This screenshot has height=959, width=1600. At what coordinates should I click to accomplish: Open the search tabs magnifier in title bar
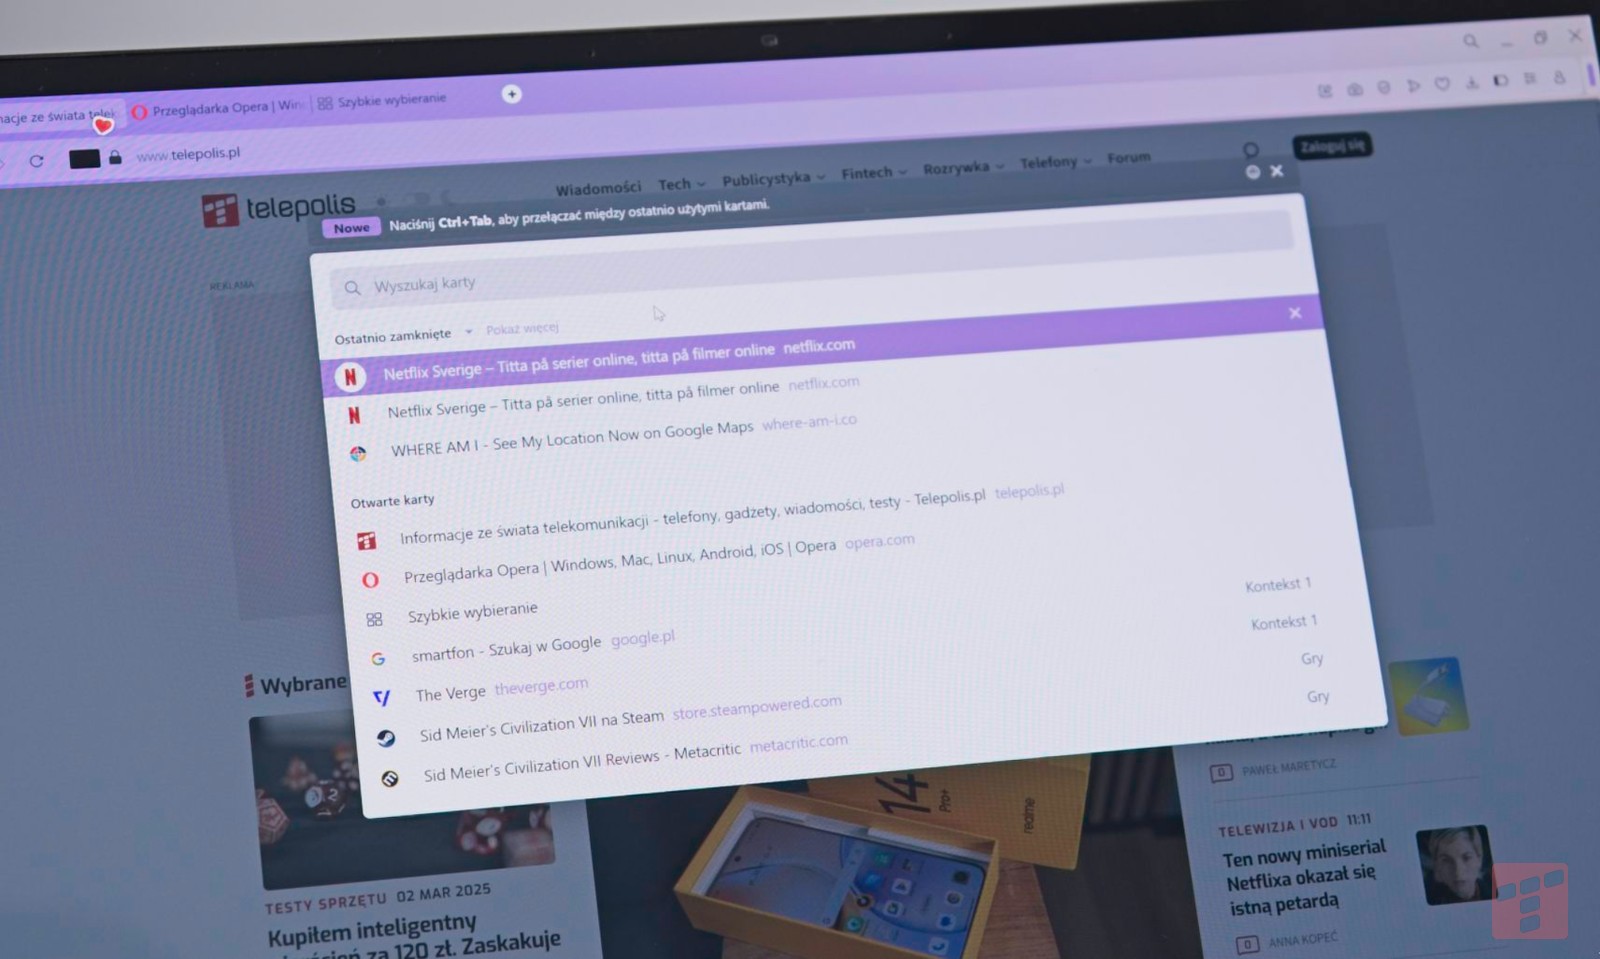[x=1470, y=41]
